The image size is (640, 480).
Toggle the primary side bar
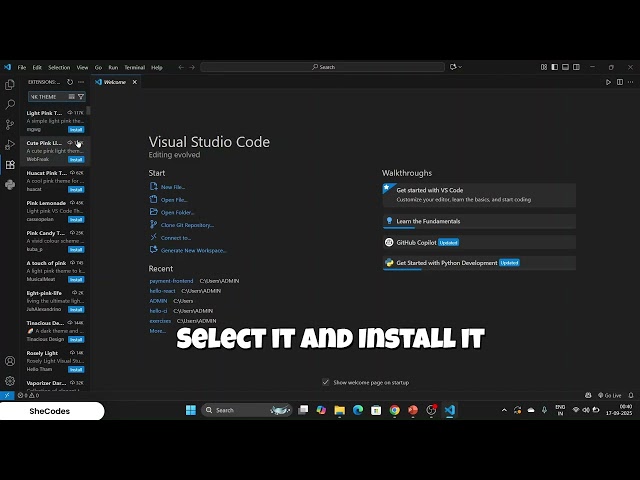[555, 67]
